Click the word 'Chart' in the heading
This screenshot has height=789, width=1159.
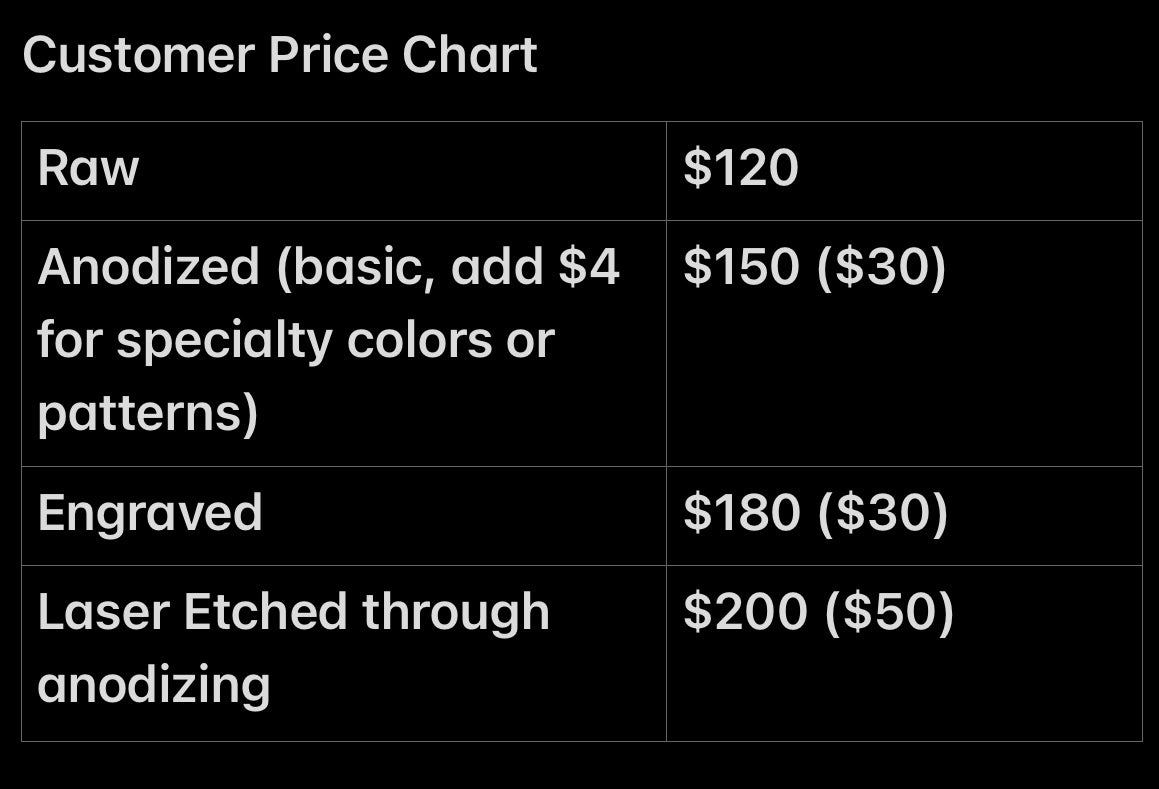(469, 55)
